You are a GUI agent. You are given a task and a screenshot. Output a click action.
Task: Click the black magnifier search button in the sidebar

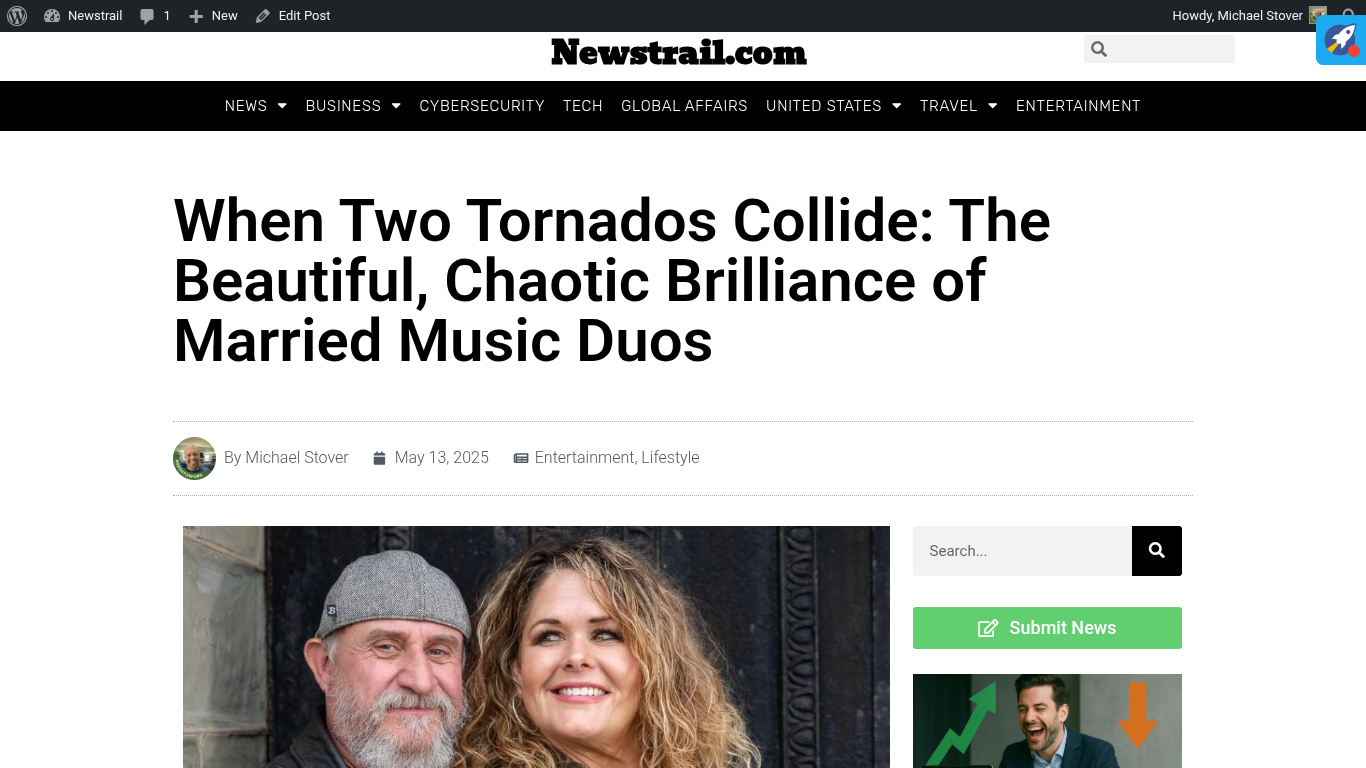(x=1157, y=551)
